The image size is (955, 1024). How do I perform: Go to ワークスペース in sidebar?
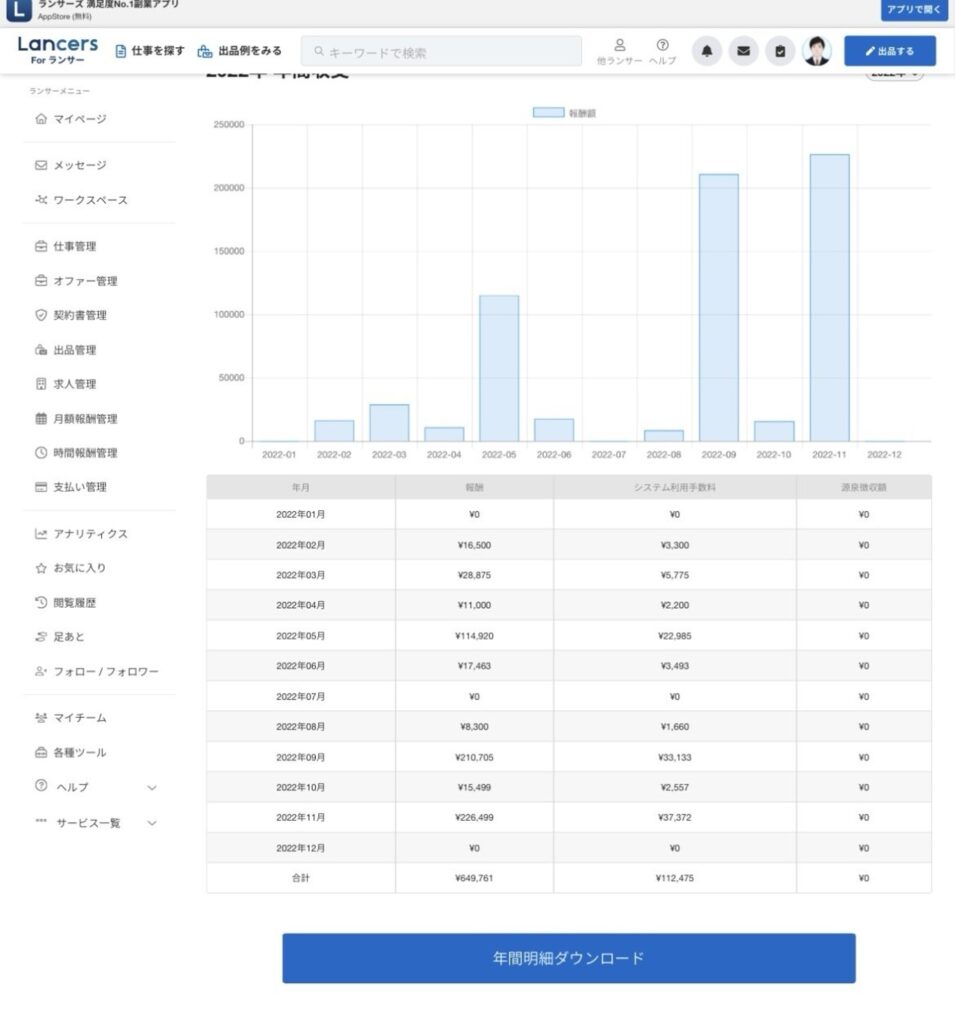click(89, 200)
